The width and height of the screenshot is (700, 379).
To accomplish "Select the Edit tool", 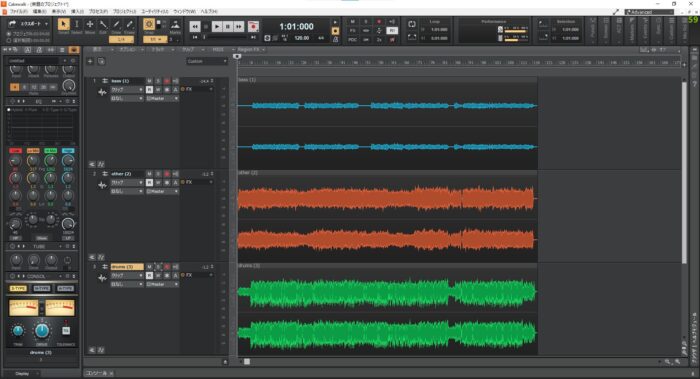I will point(103,24).
